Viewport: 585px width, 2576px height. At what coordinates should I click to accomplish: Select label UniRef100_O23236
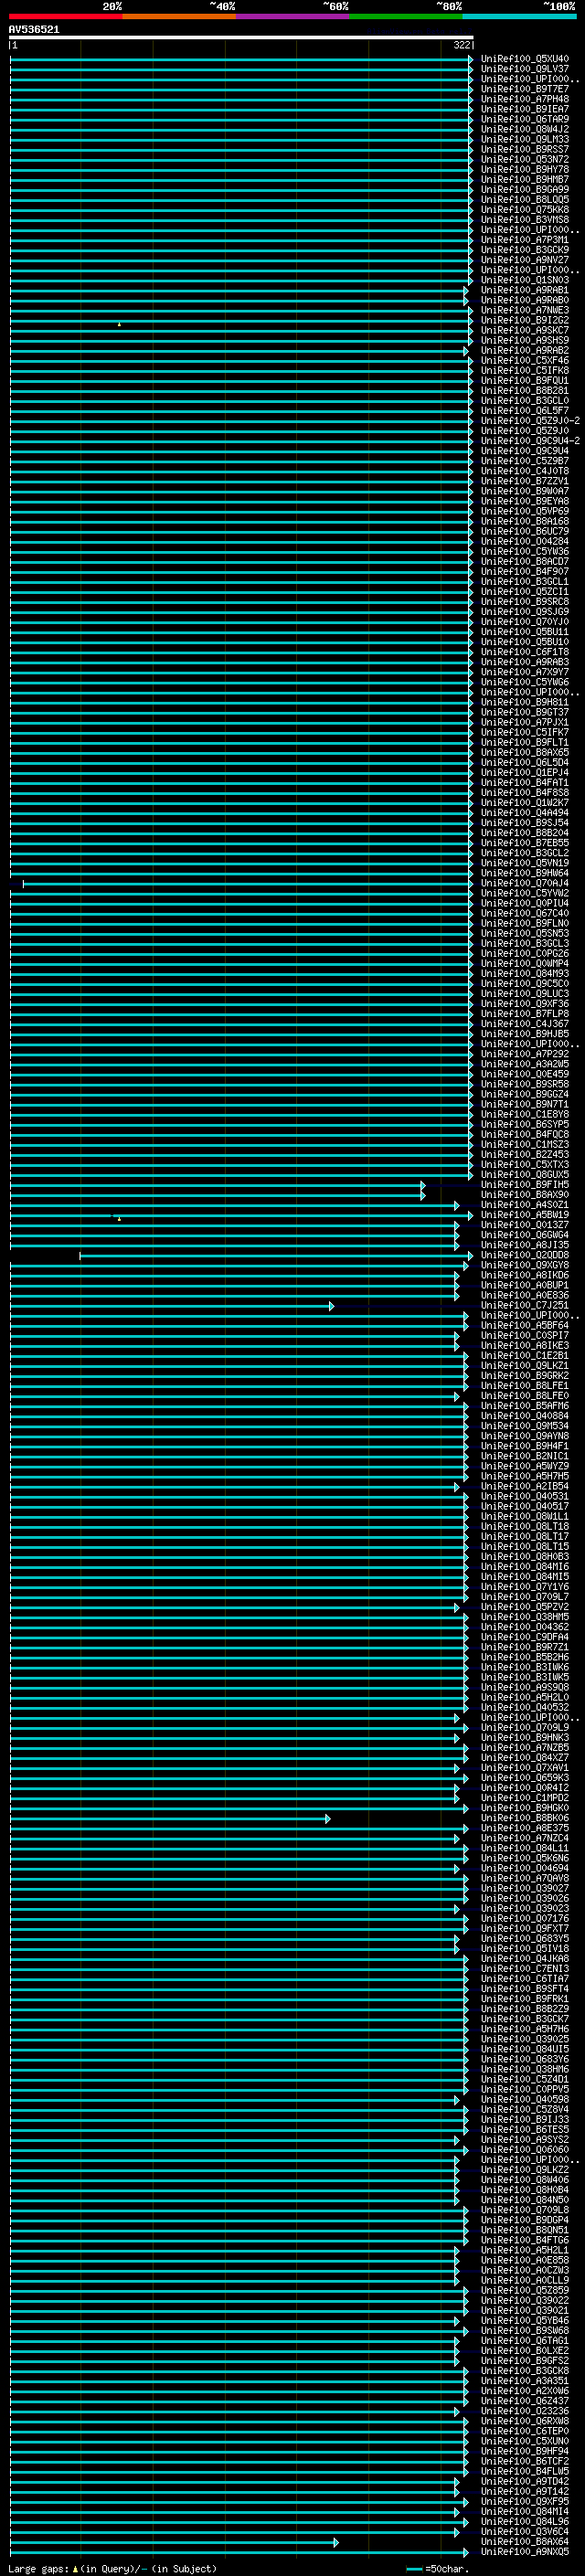coord(525,2411)
